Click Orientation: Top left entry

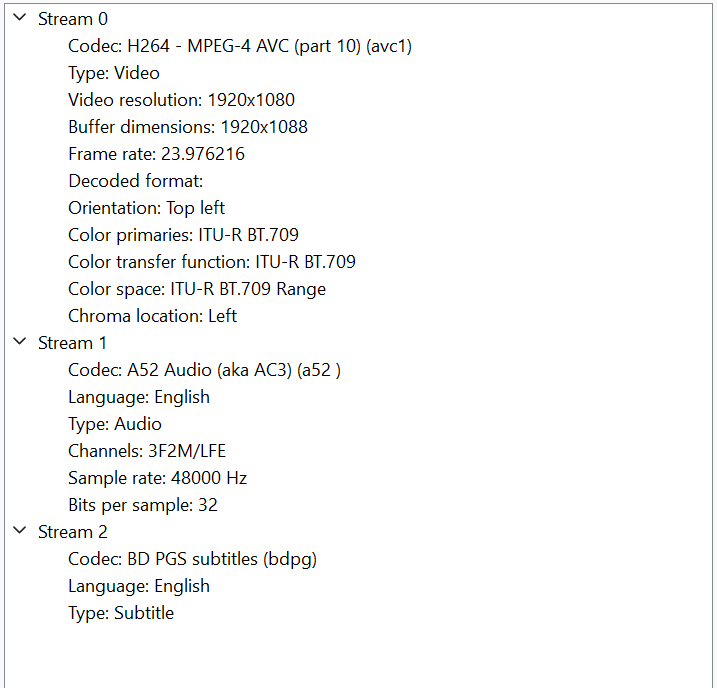pos(146,208)
